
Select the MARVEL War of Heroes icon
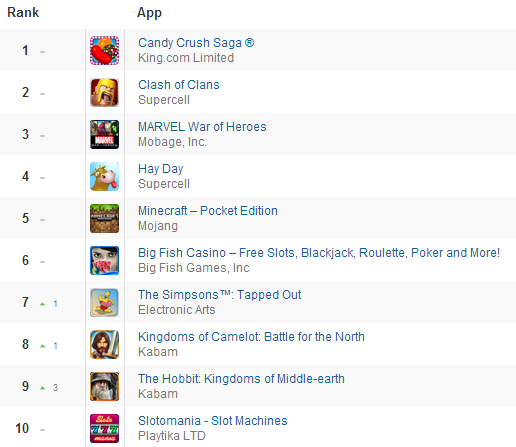point(104,134)
